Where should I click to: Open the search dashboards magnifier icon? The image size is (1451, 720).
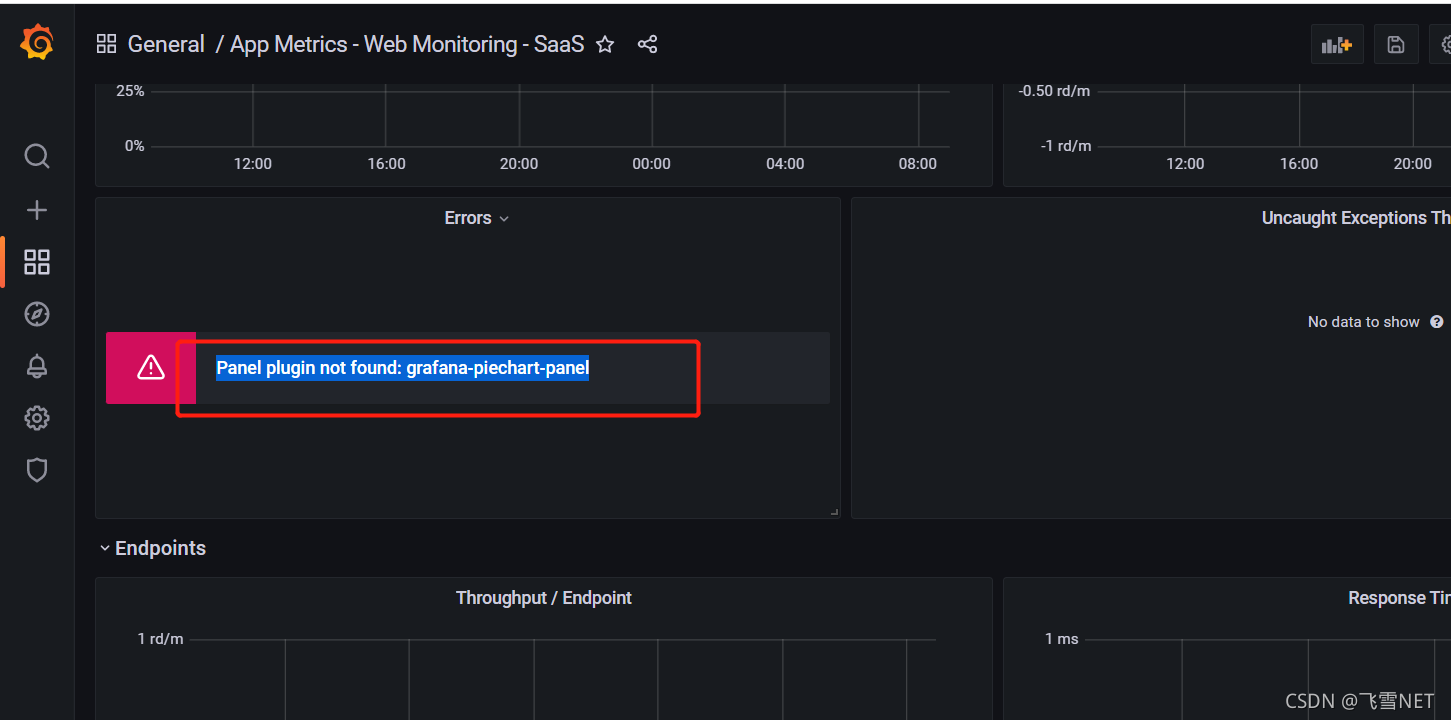point(37,156)
